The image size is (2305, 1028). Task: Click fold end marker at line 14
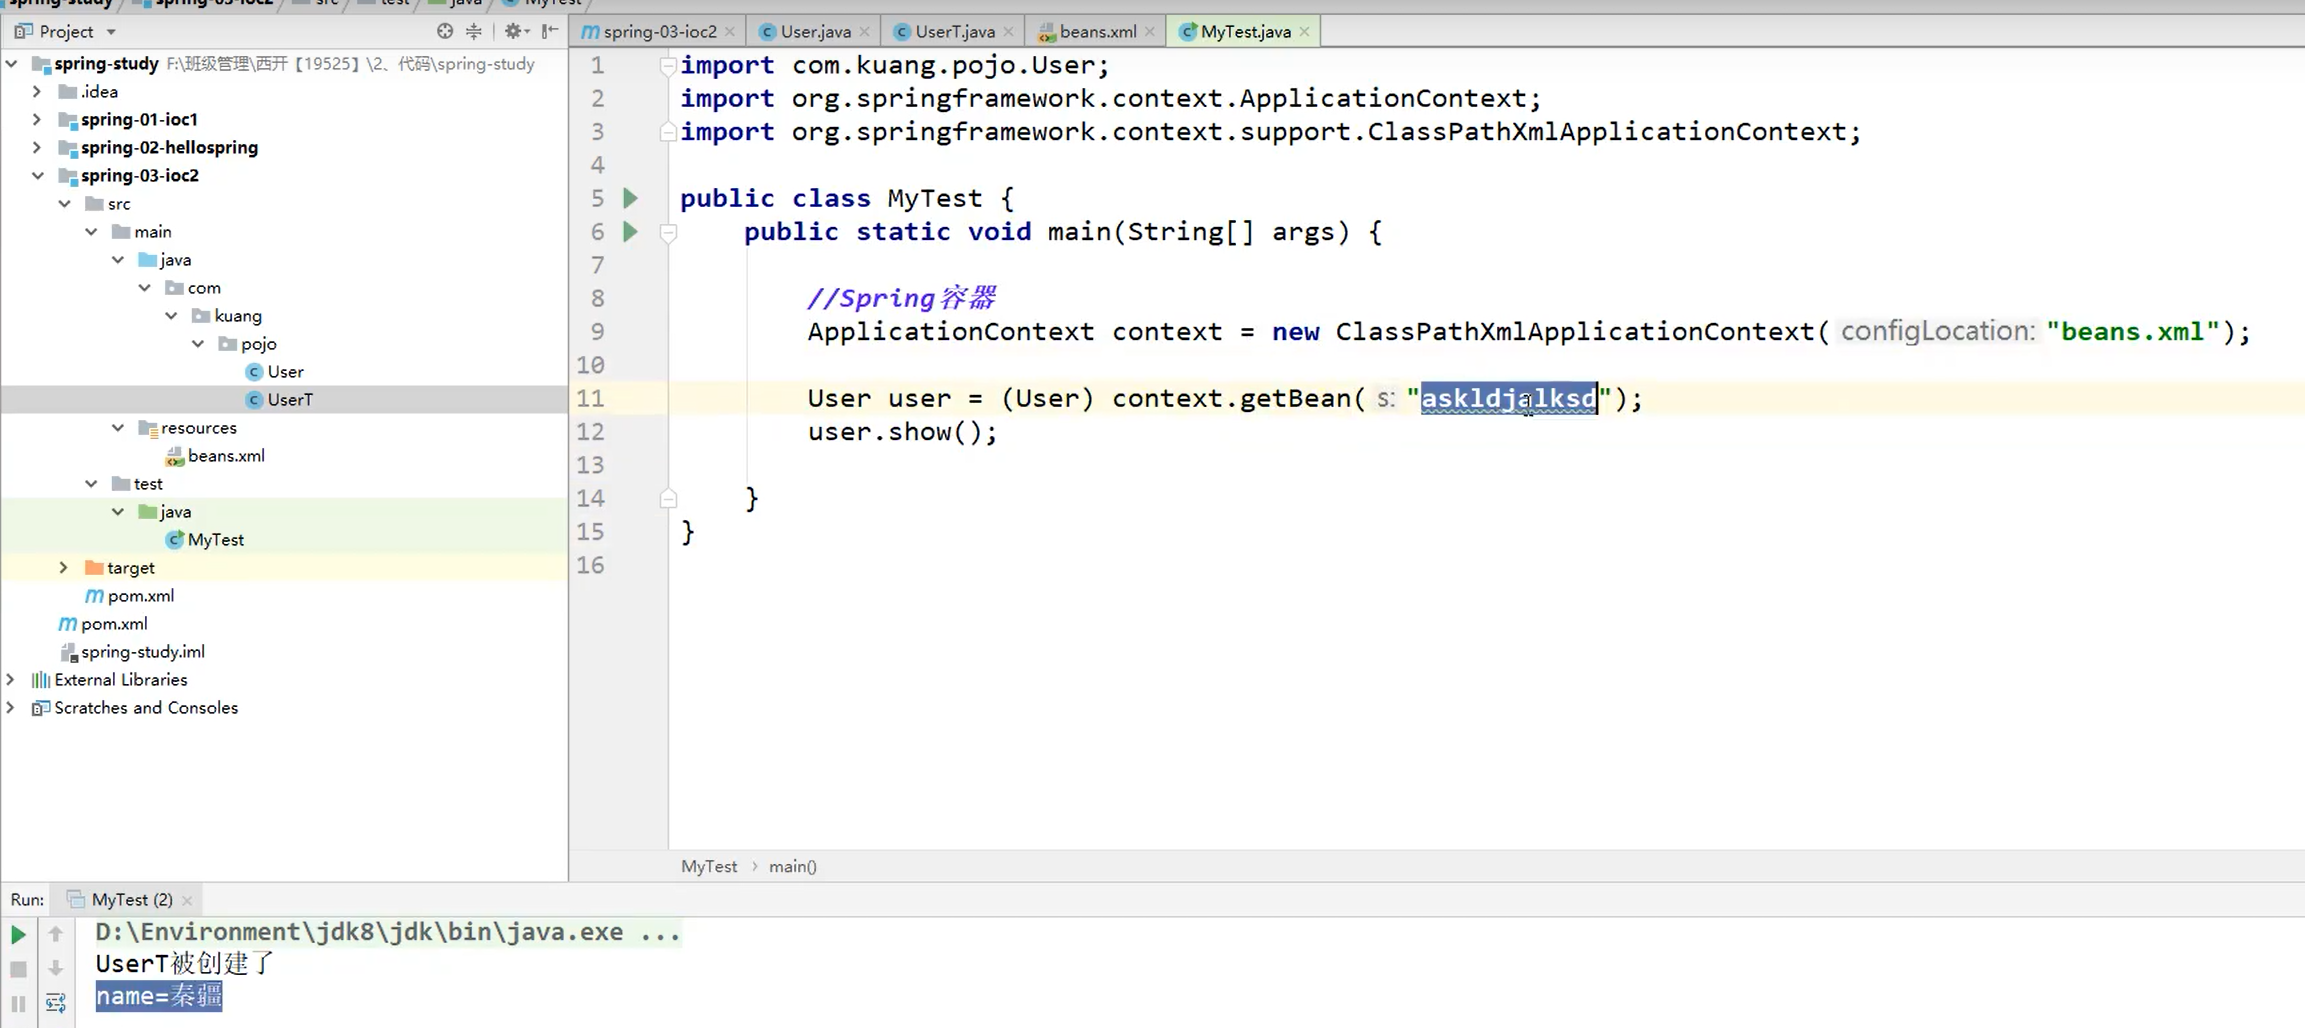[x=668, y=498]
